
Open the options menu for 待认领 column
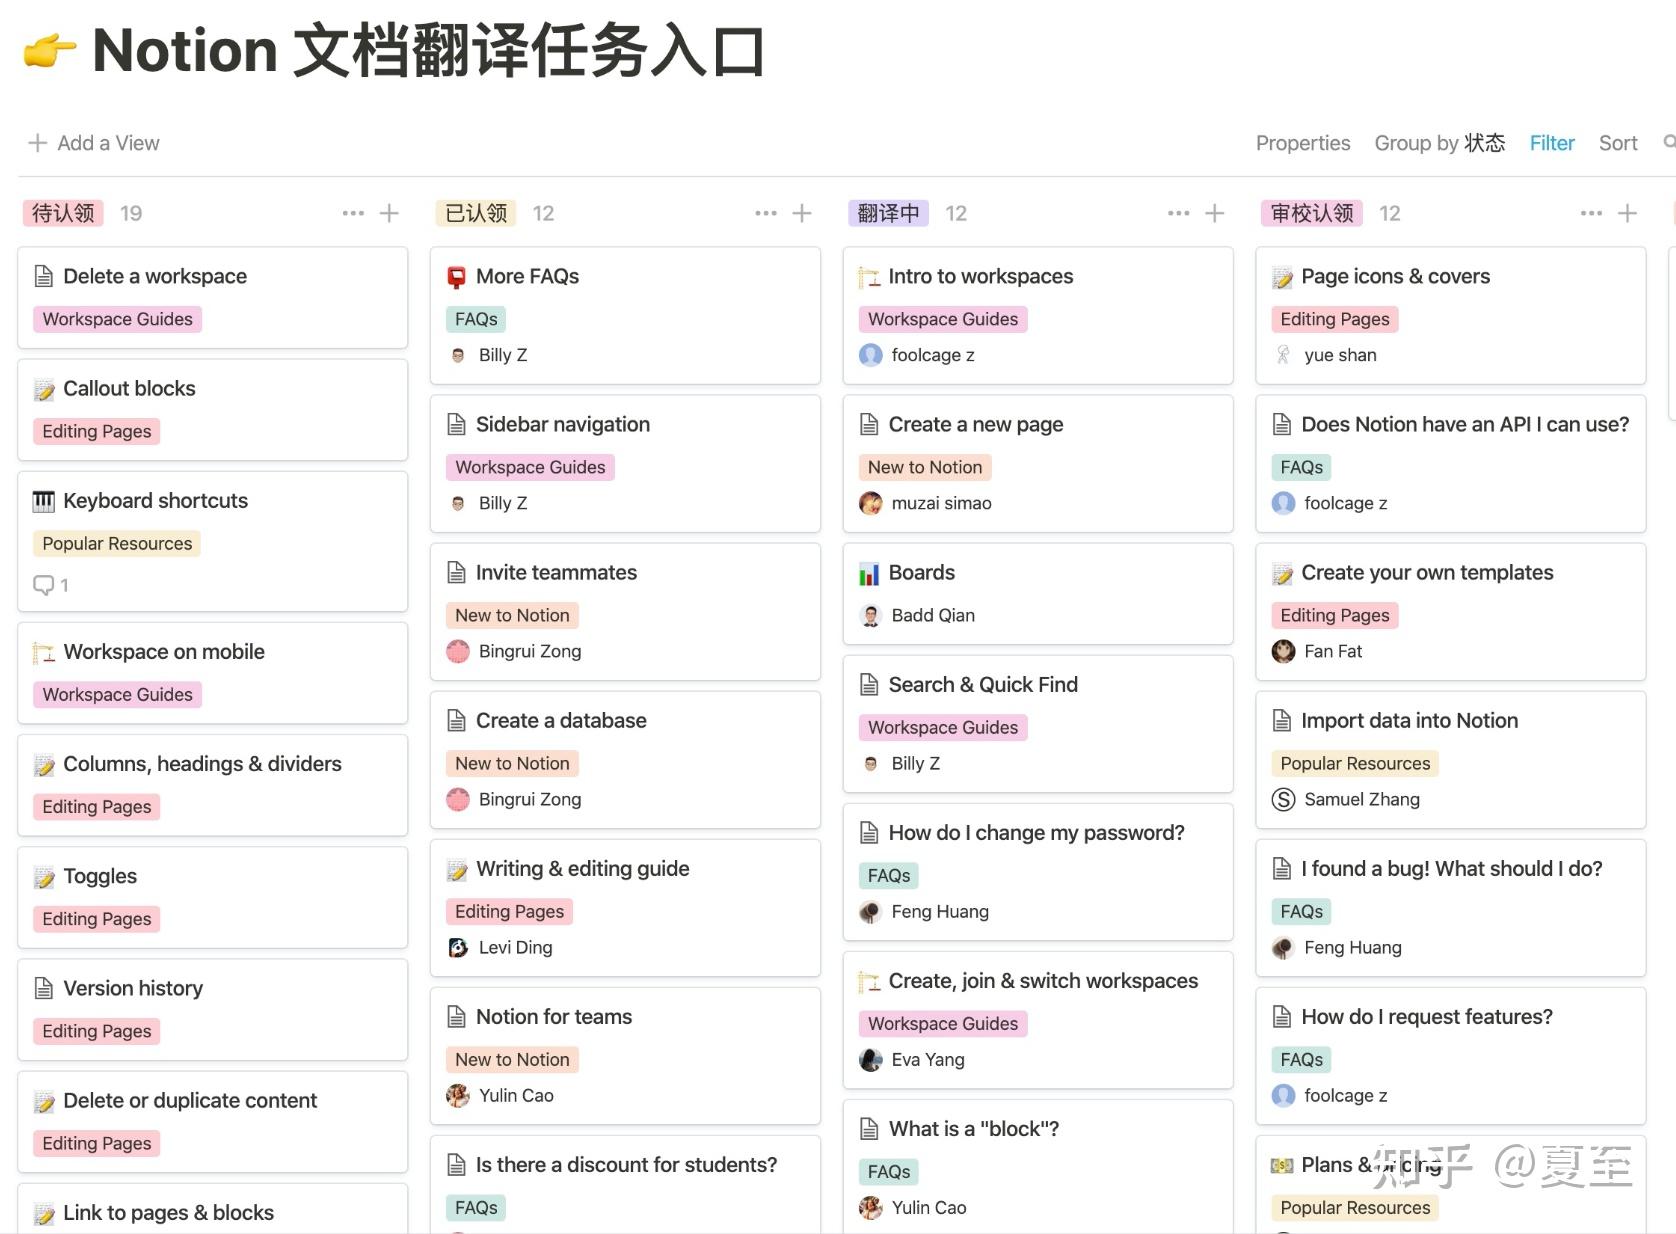coord(353,212)
